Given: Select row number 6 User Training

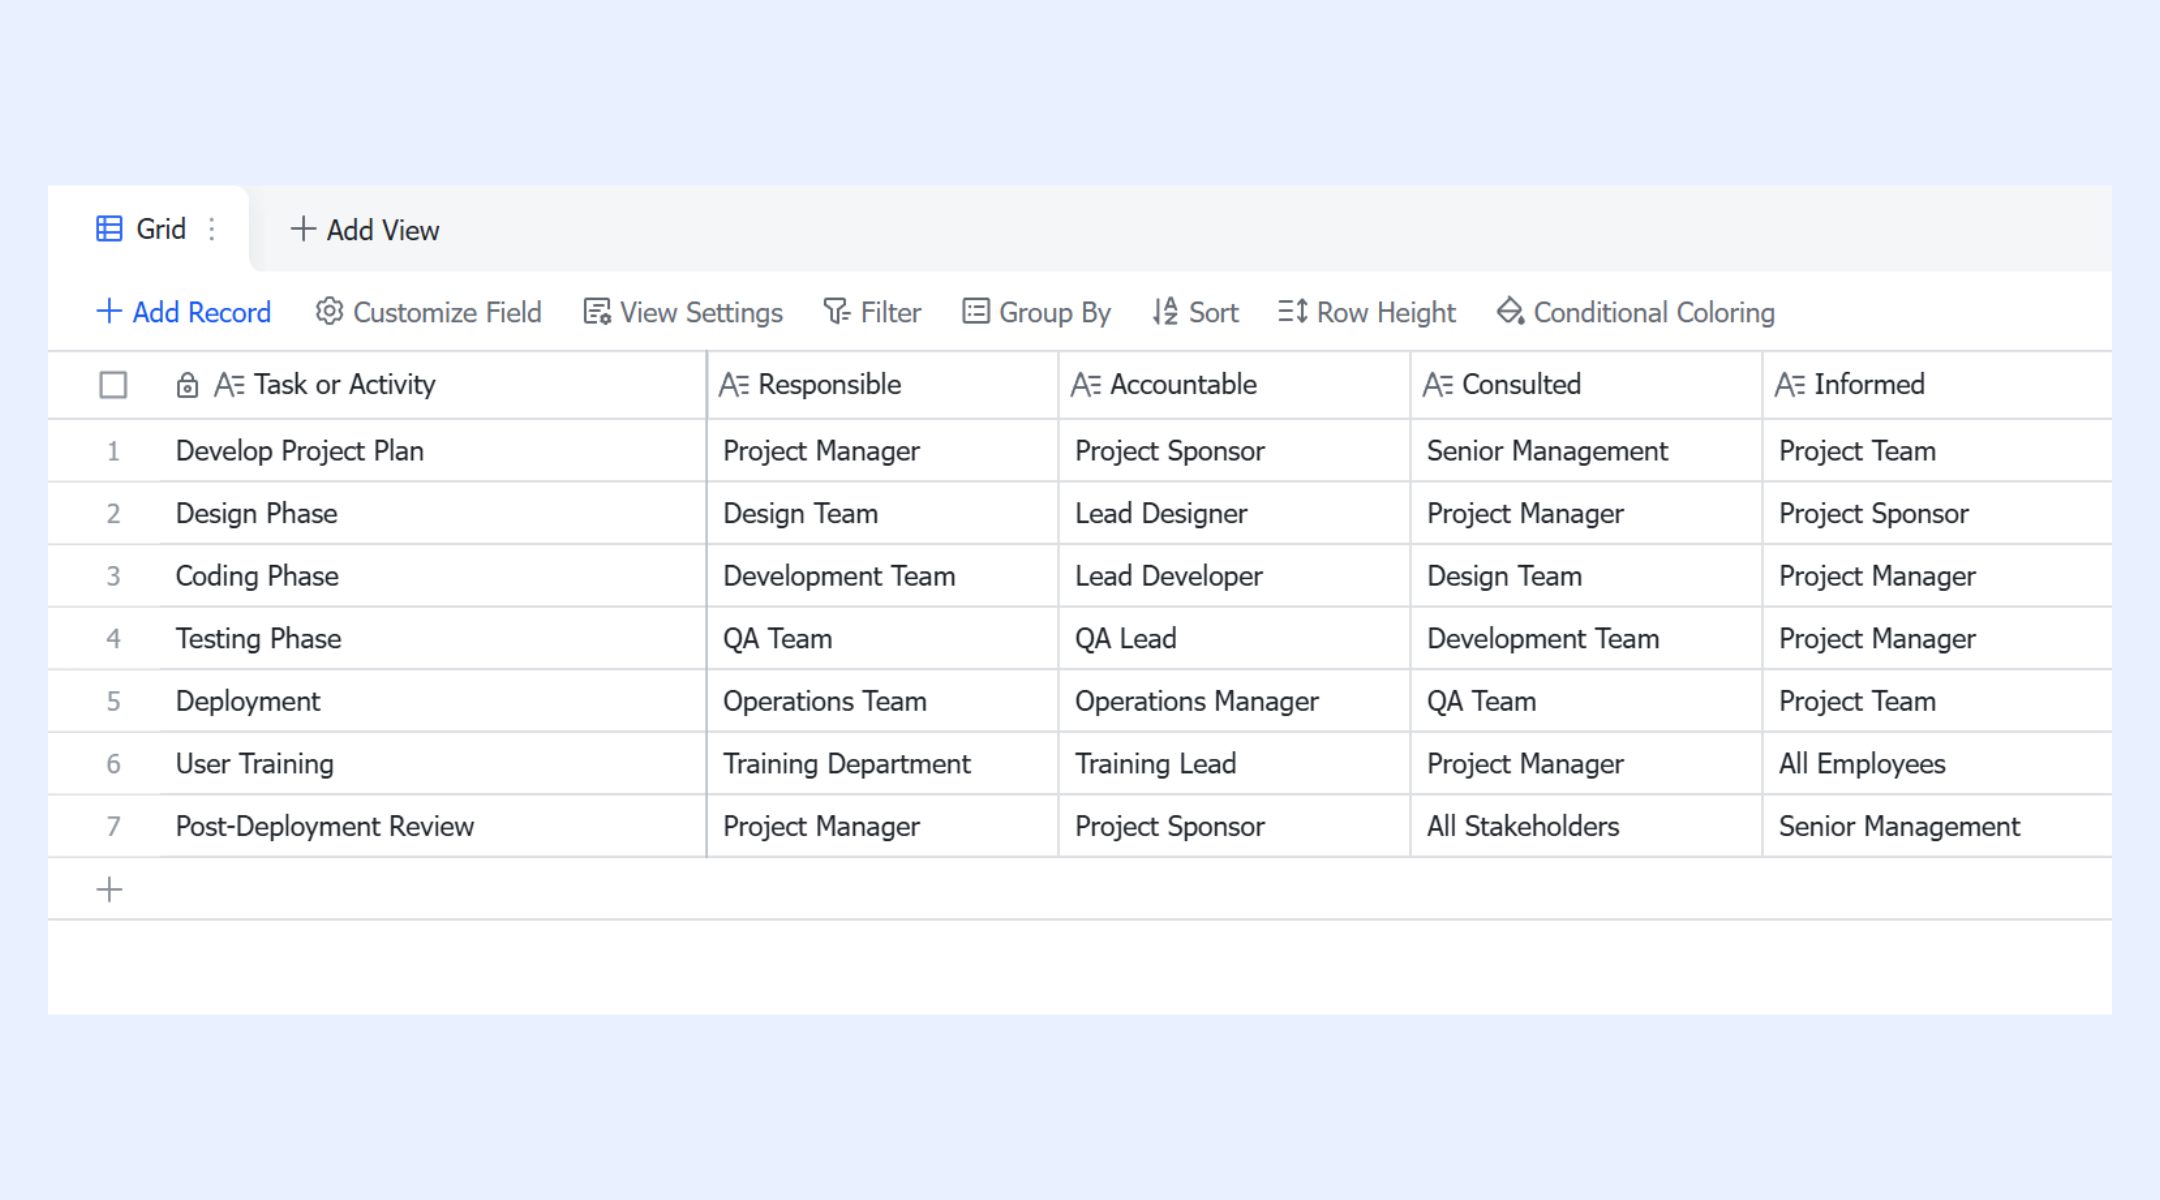Looking at the screenshot, I should 113,764.
